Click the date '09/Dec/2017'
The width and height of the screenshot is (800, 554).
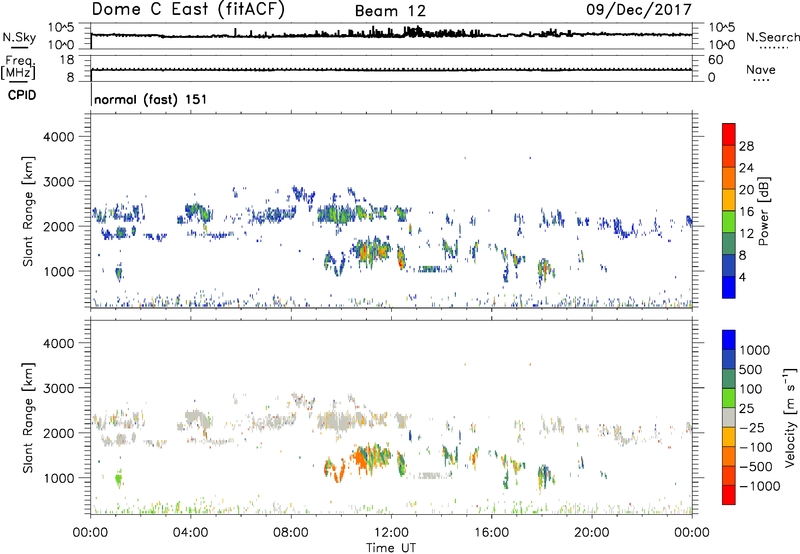tap(639, 9)
